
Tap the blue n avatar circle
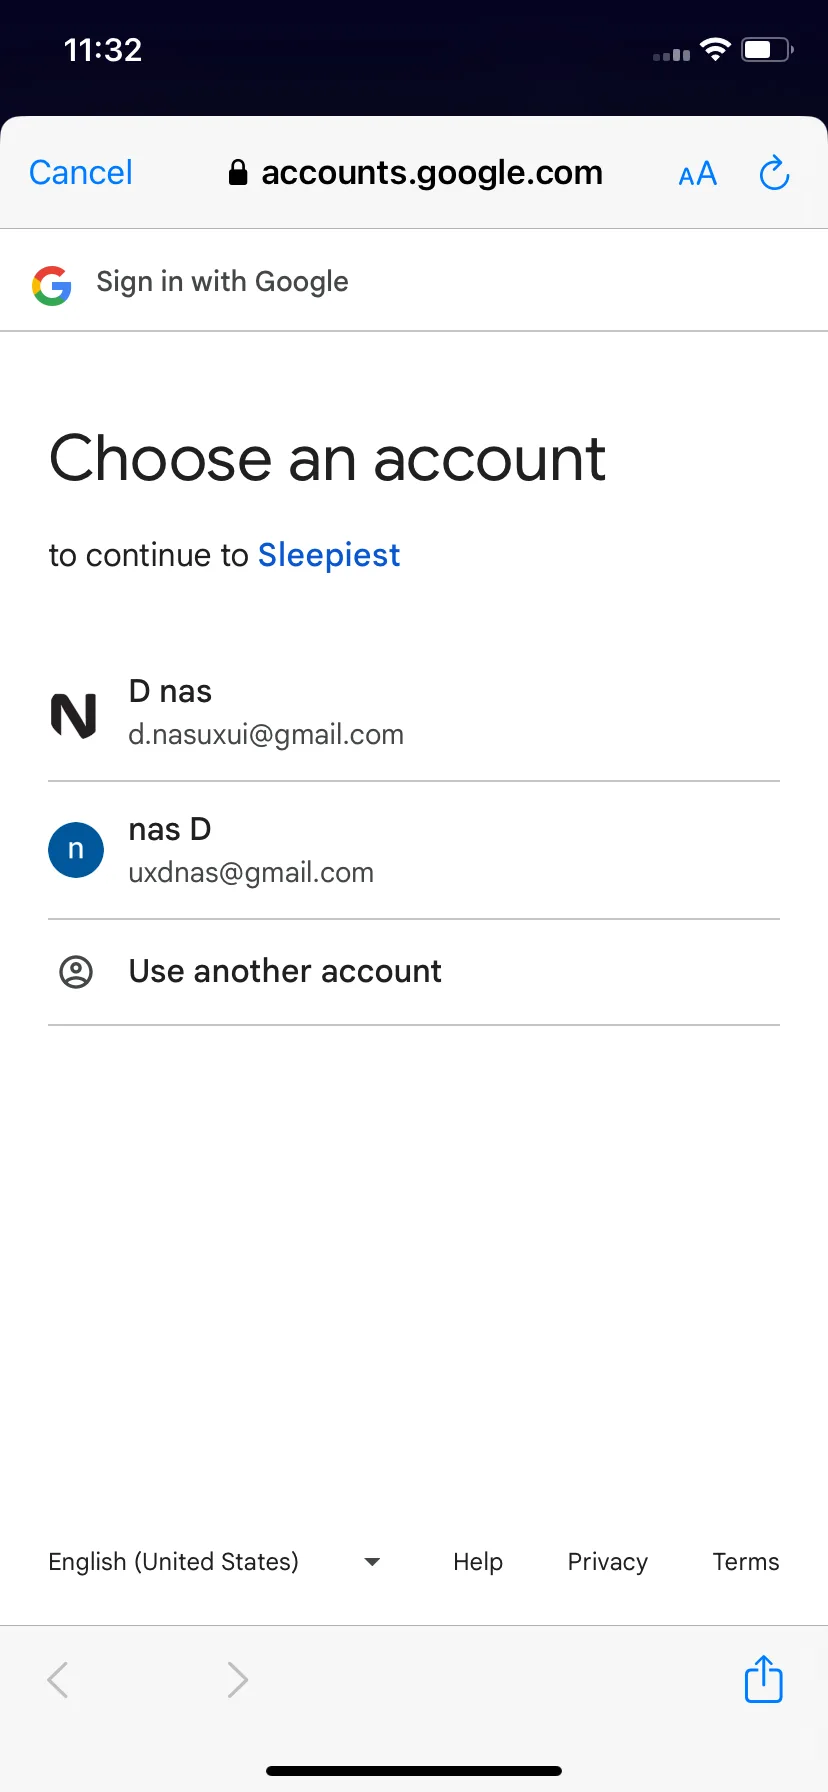(76, 850)
